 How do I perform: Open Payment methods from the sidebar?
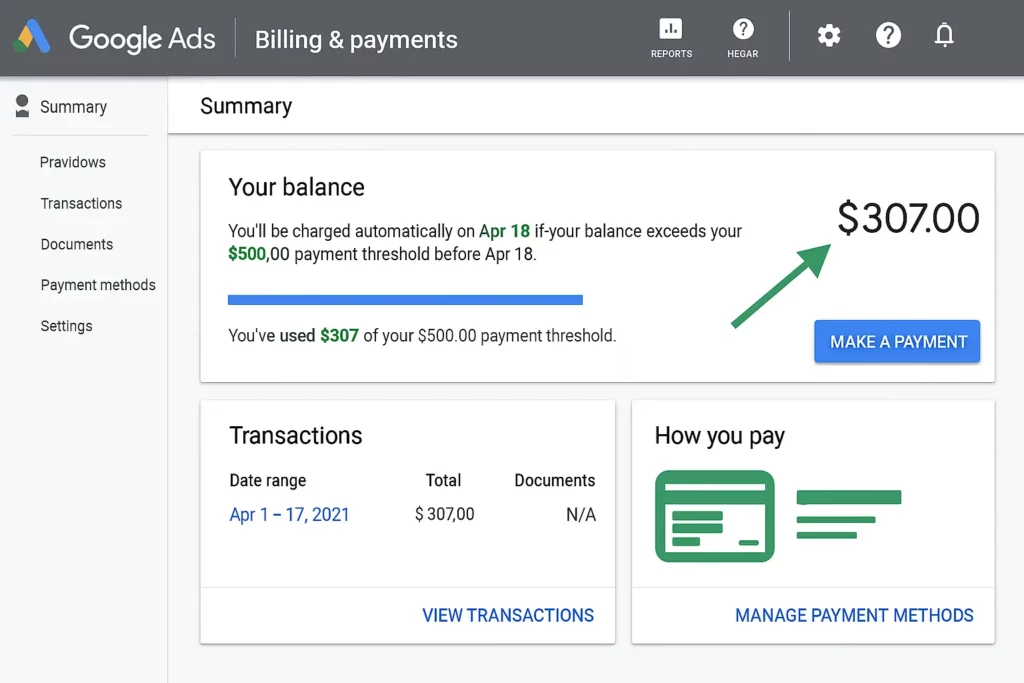(97, 285)
